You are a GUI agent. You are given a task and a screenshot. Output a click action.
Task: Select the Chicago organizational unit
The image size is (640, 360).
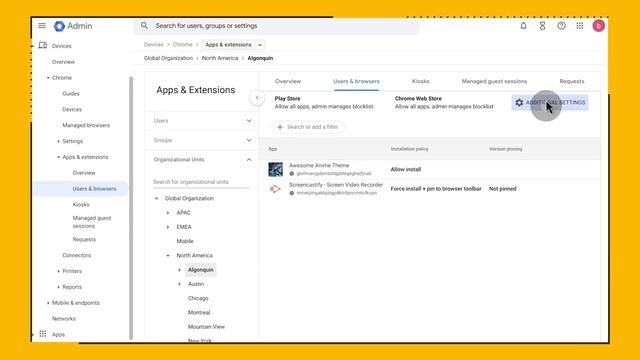[198, 298]
